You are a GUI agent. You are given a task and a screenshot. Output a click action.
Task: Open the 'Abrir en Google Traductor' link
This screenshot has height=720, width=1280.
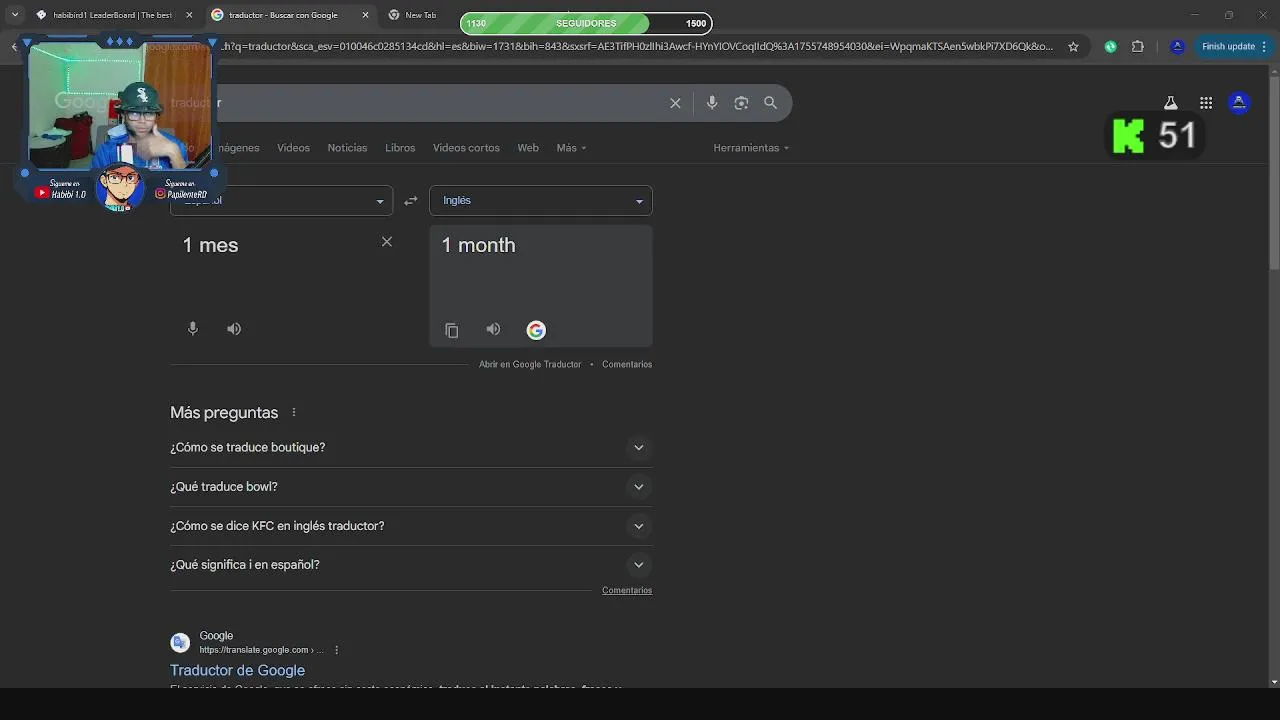coord(530,364)
